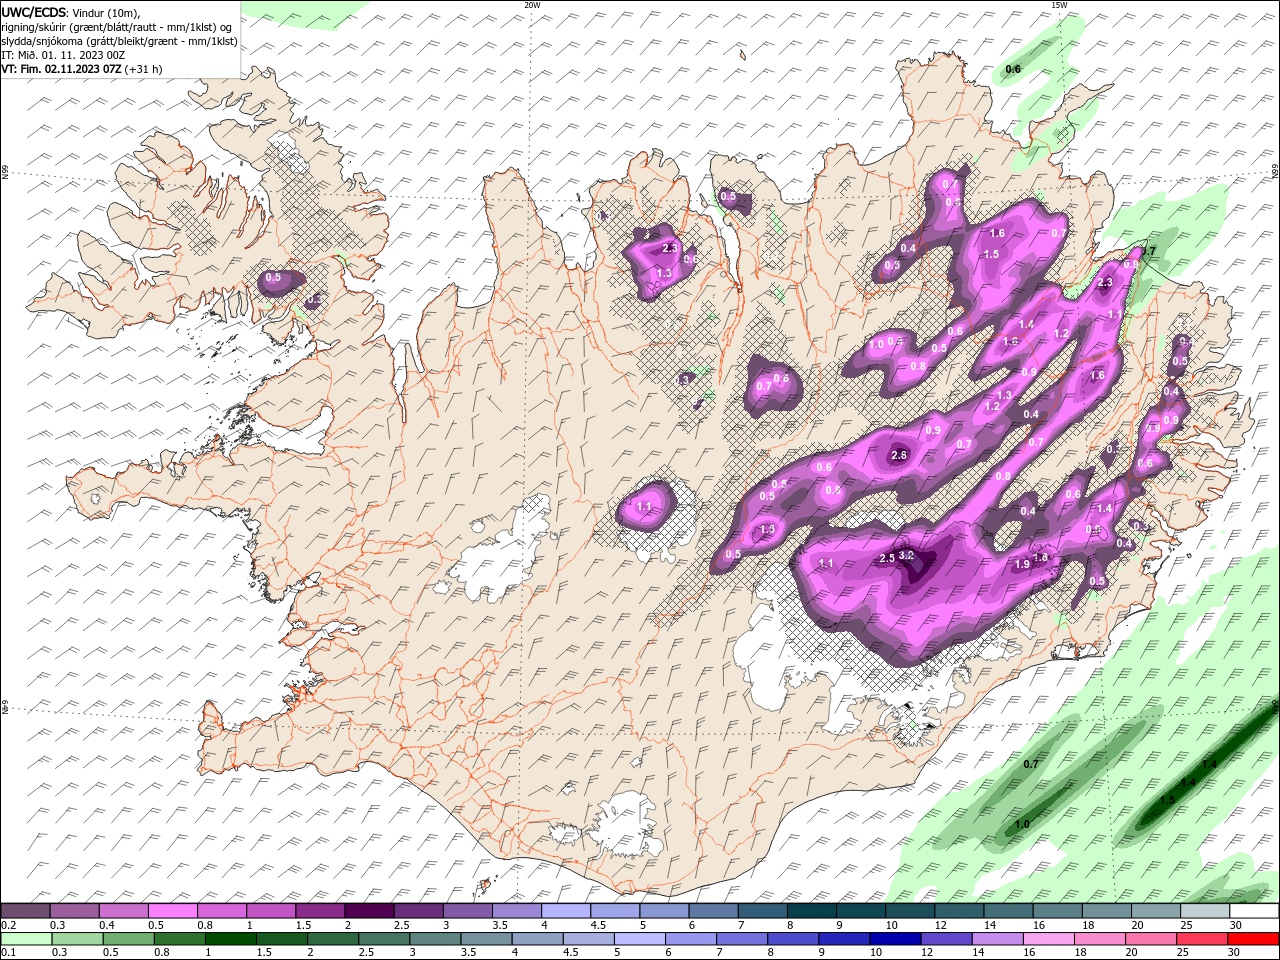Image resolution: width=1280 pixels, height=960 pixels.
Task: Click the 1.0 rain value over the southeast sea
Action: [x=1022, y=824]
